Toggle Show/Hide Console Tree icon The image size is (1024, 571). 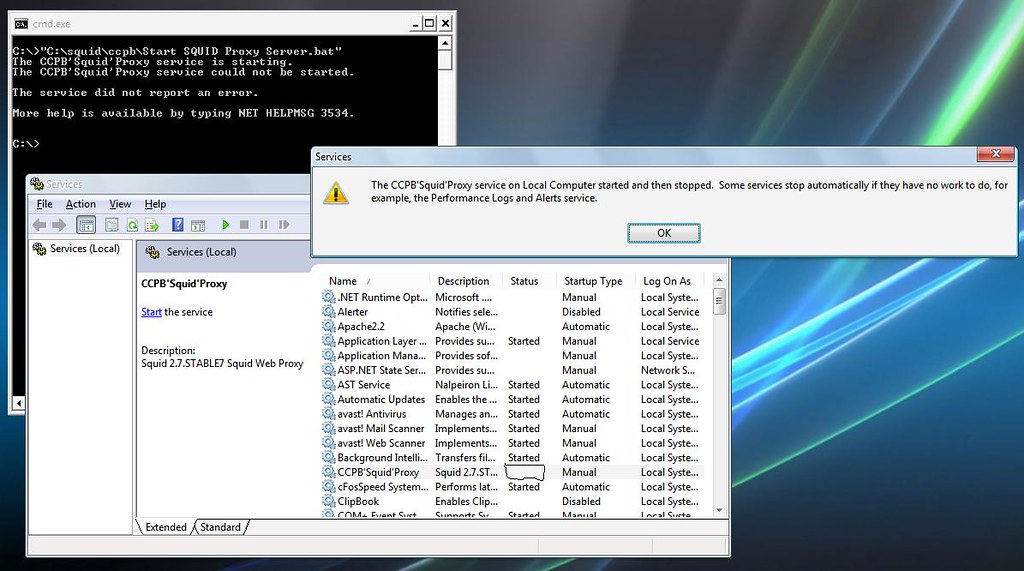point(86,225)
